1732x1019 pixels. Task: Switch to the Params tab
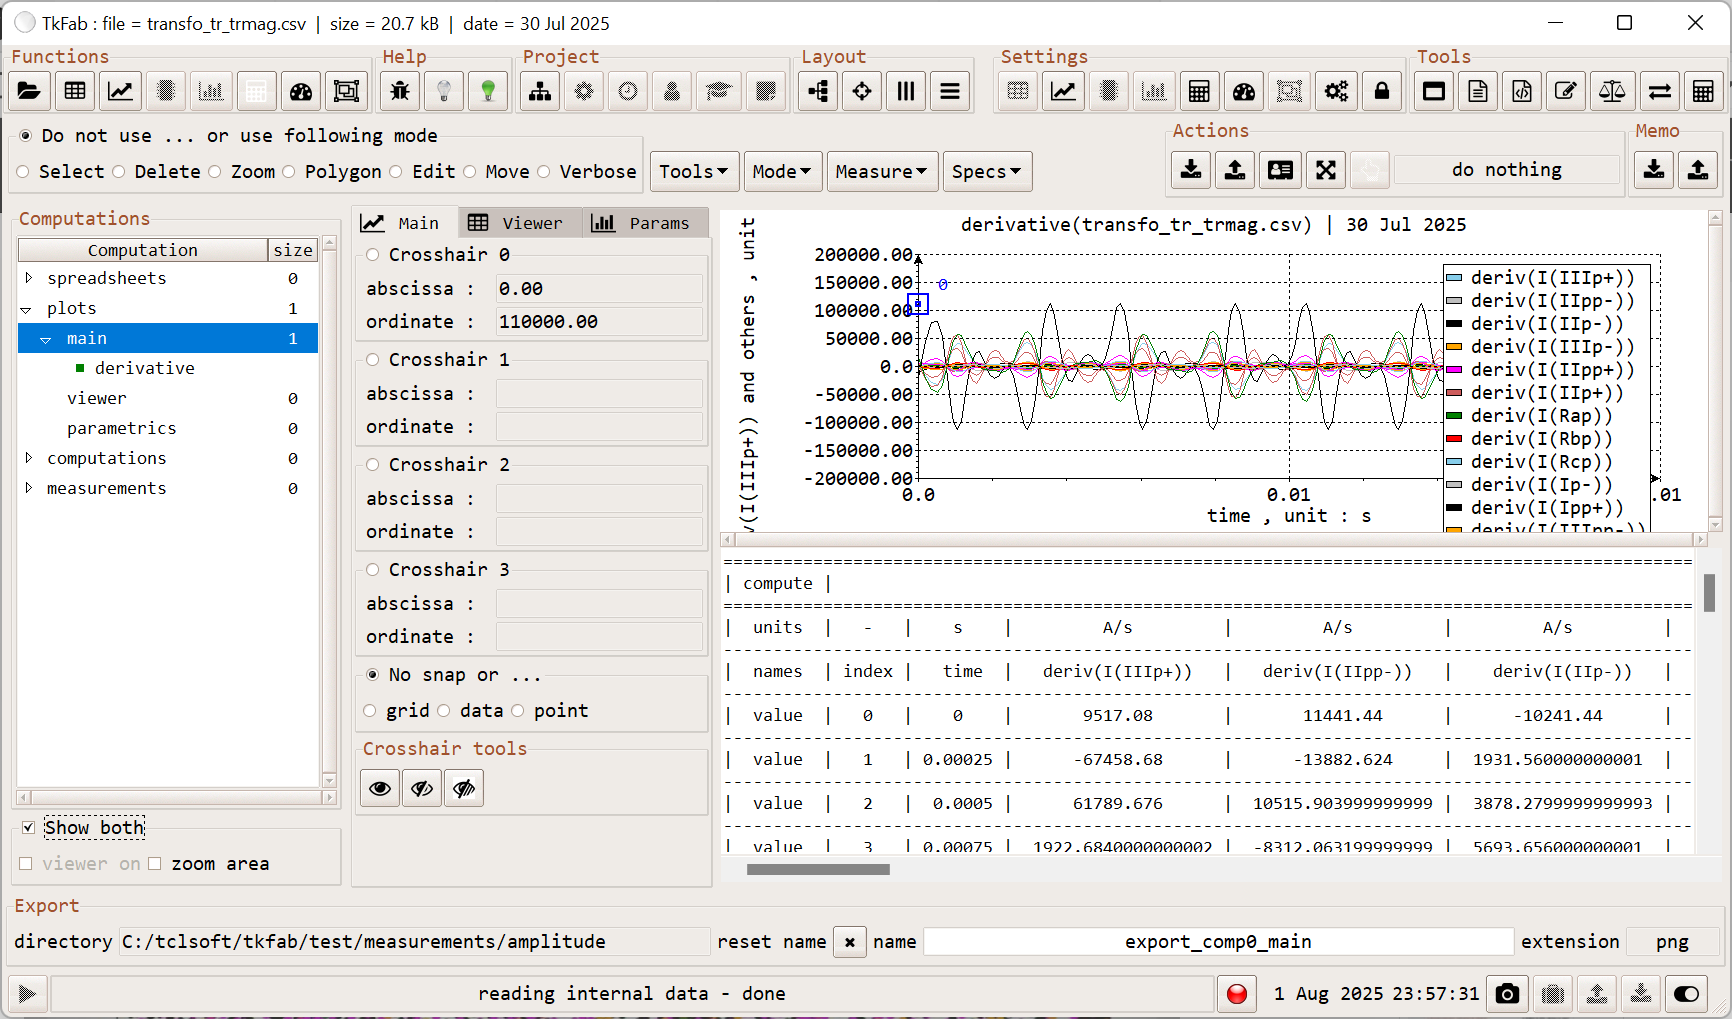pyautogui.click(x=645, y=222)
